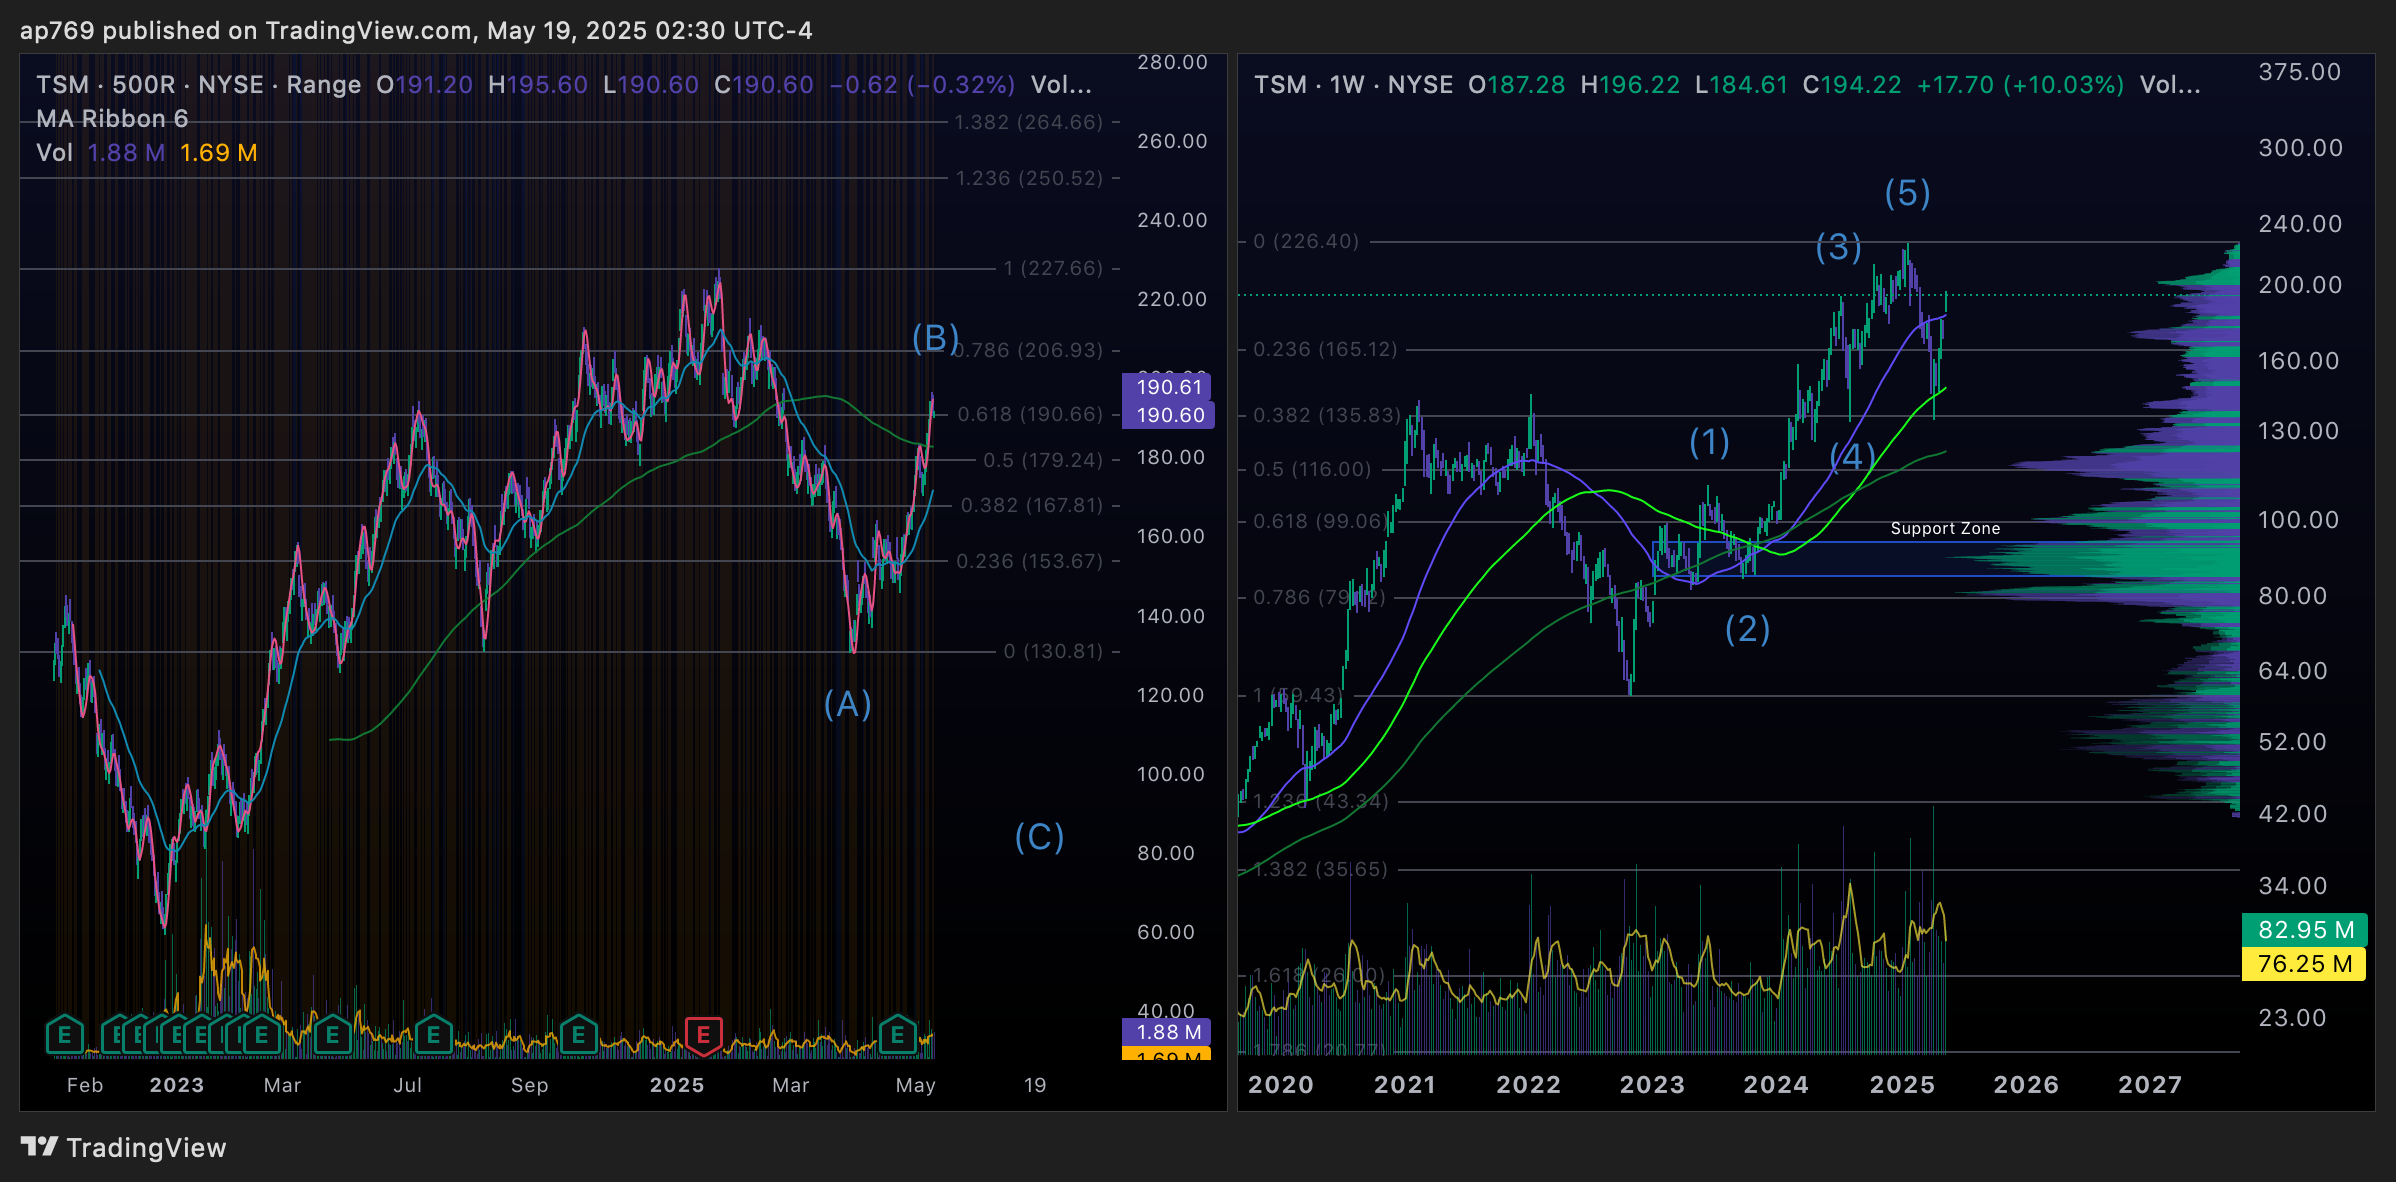Click Fib level 1.382 (264.66)
The width and height of the screenshot is (2396, 1182).
(1028, 122)
